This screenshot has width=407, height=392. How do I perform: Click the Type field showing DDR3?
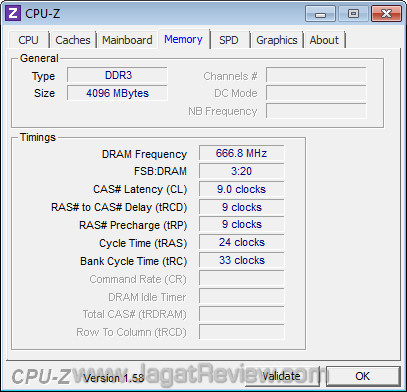coord(117,75)
